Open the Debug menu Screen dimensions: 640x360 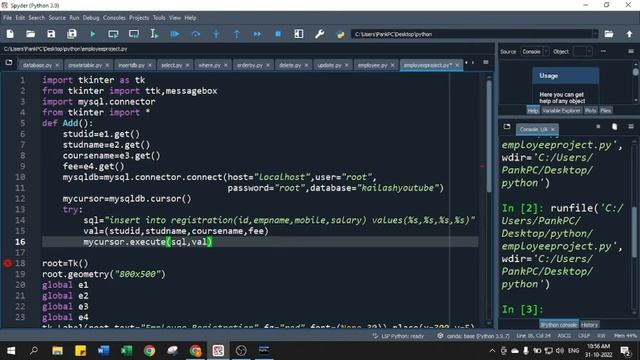tap(91, 18)
